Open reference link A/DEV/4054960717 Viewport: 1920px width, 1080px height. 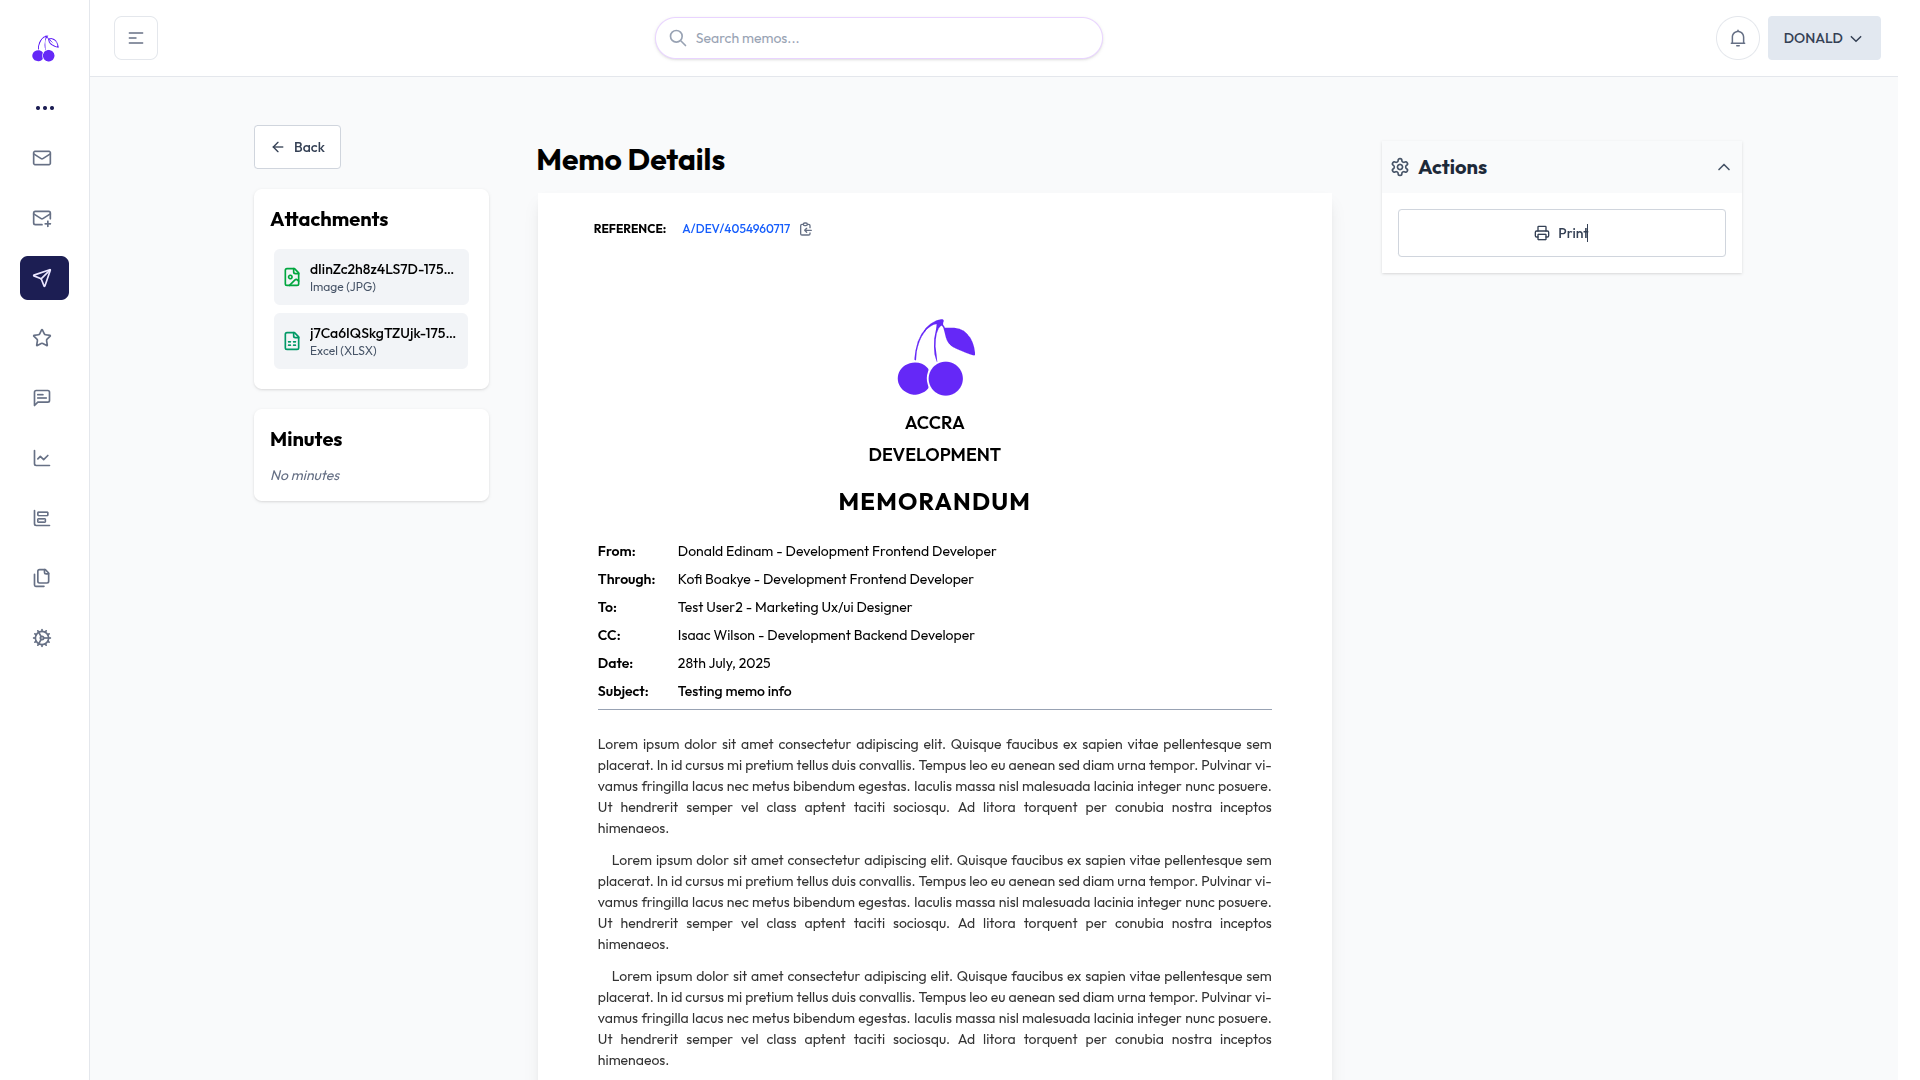(x=735, y=229)
